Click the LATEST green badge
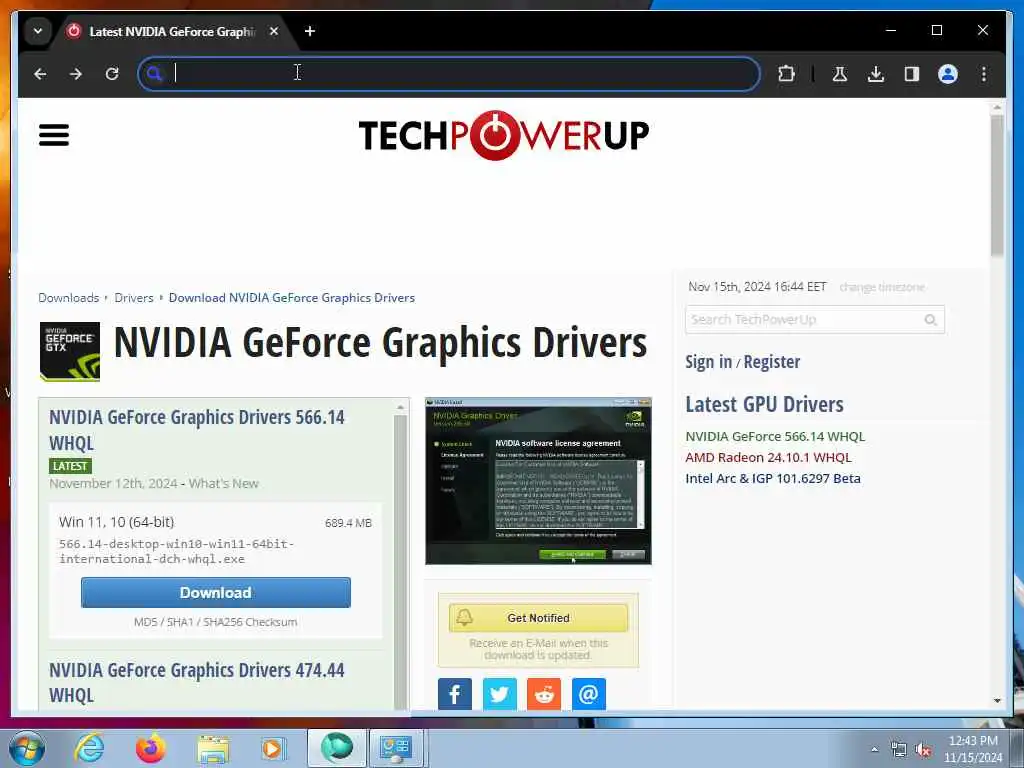The image size is (1024, 768). pos(71,466)
